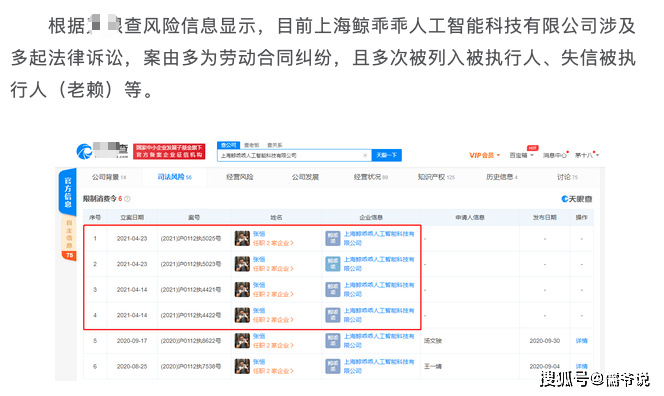
Task: Clear the search box with the X icon
Action: click(365, 155)
